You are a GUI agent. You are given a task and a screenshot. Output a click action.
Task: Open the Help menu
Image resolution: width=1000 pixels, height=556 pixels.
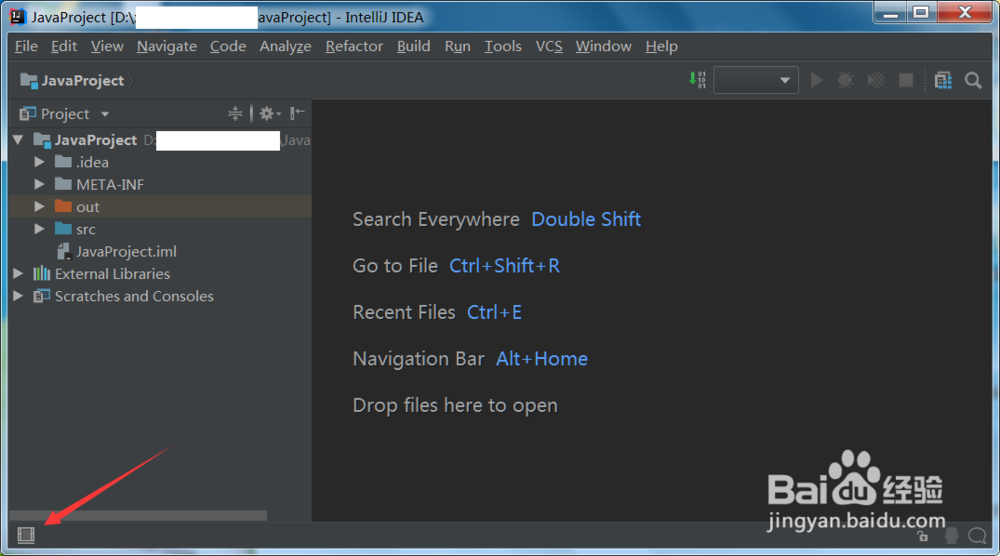click(x=661, y=47)
